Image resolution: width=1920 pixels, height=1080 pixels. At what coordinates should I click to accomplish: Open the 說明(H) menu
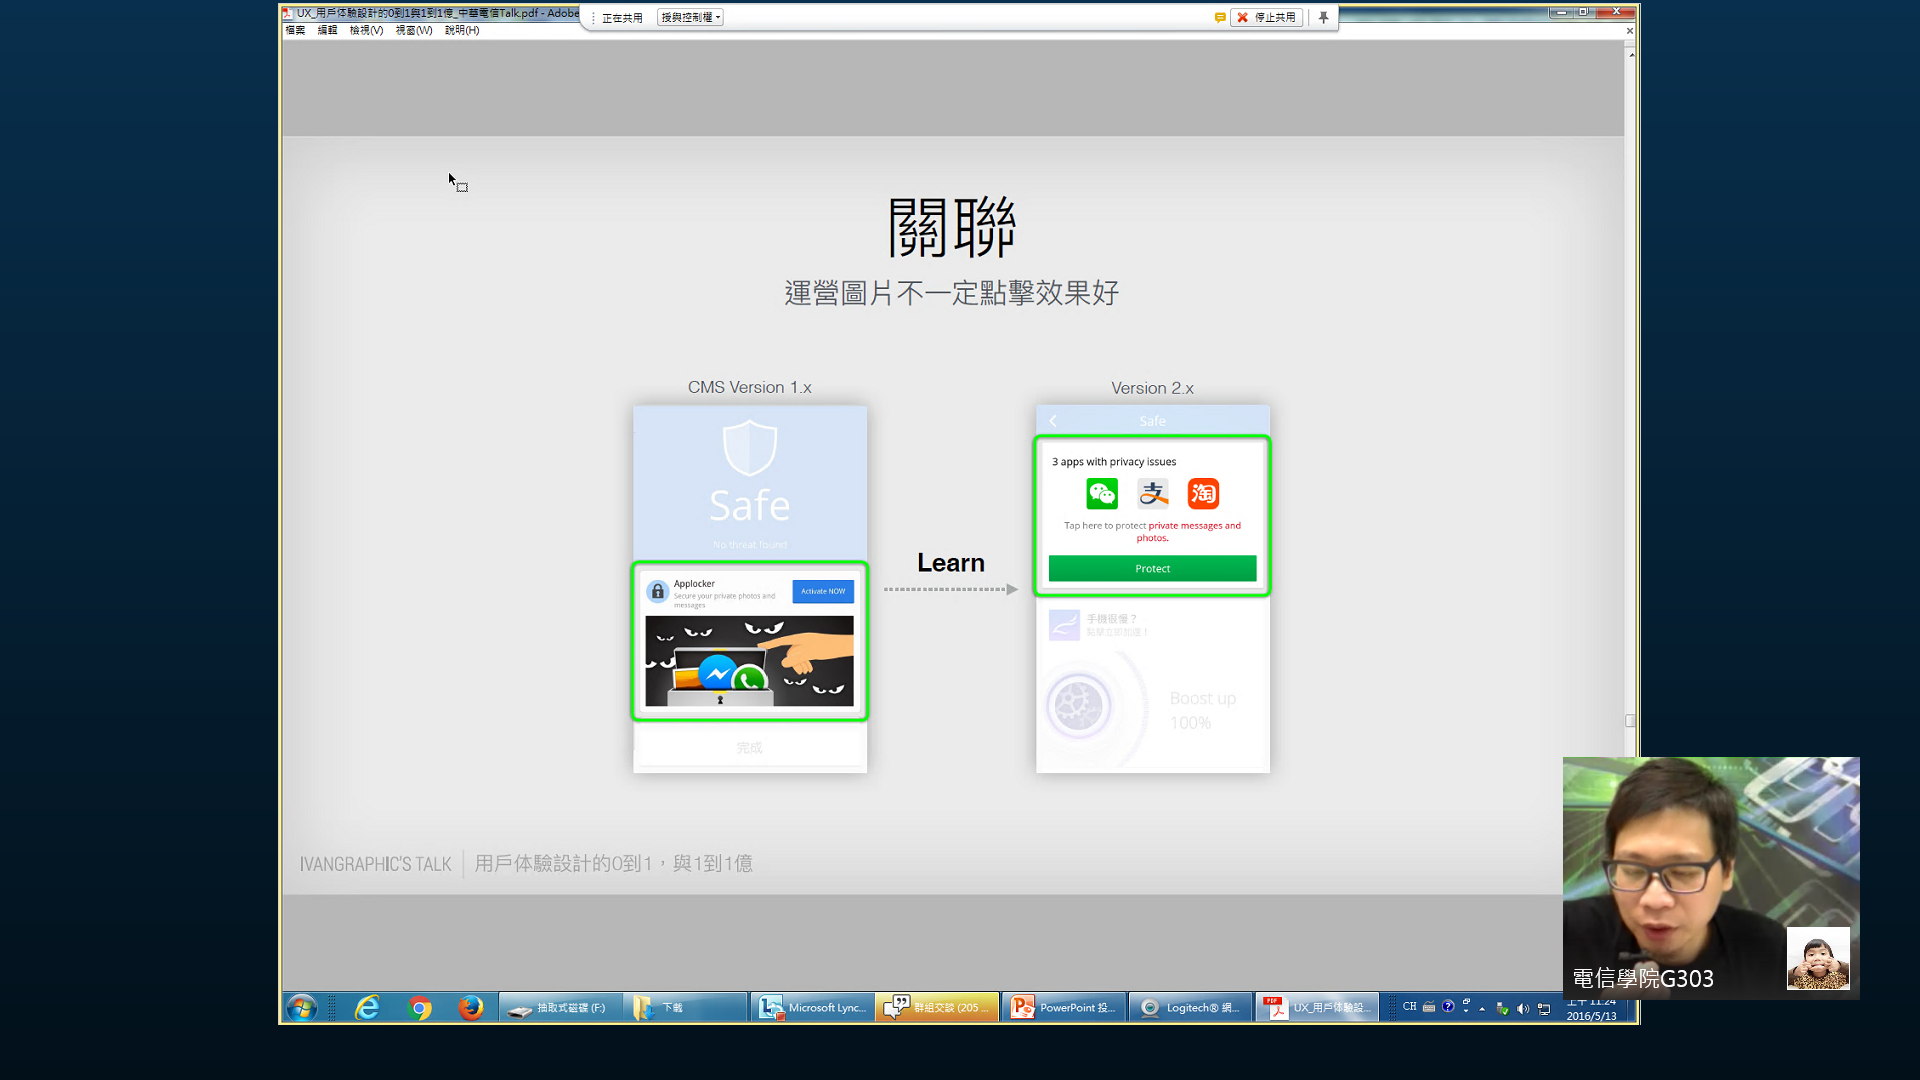pos(461,30)
